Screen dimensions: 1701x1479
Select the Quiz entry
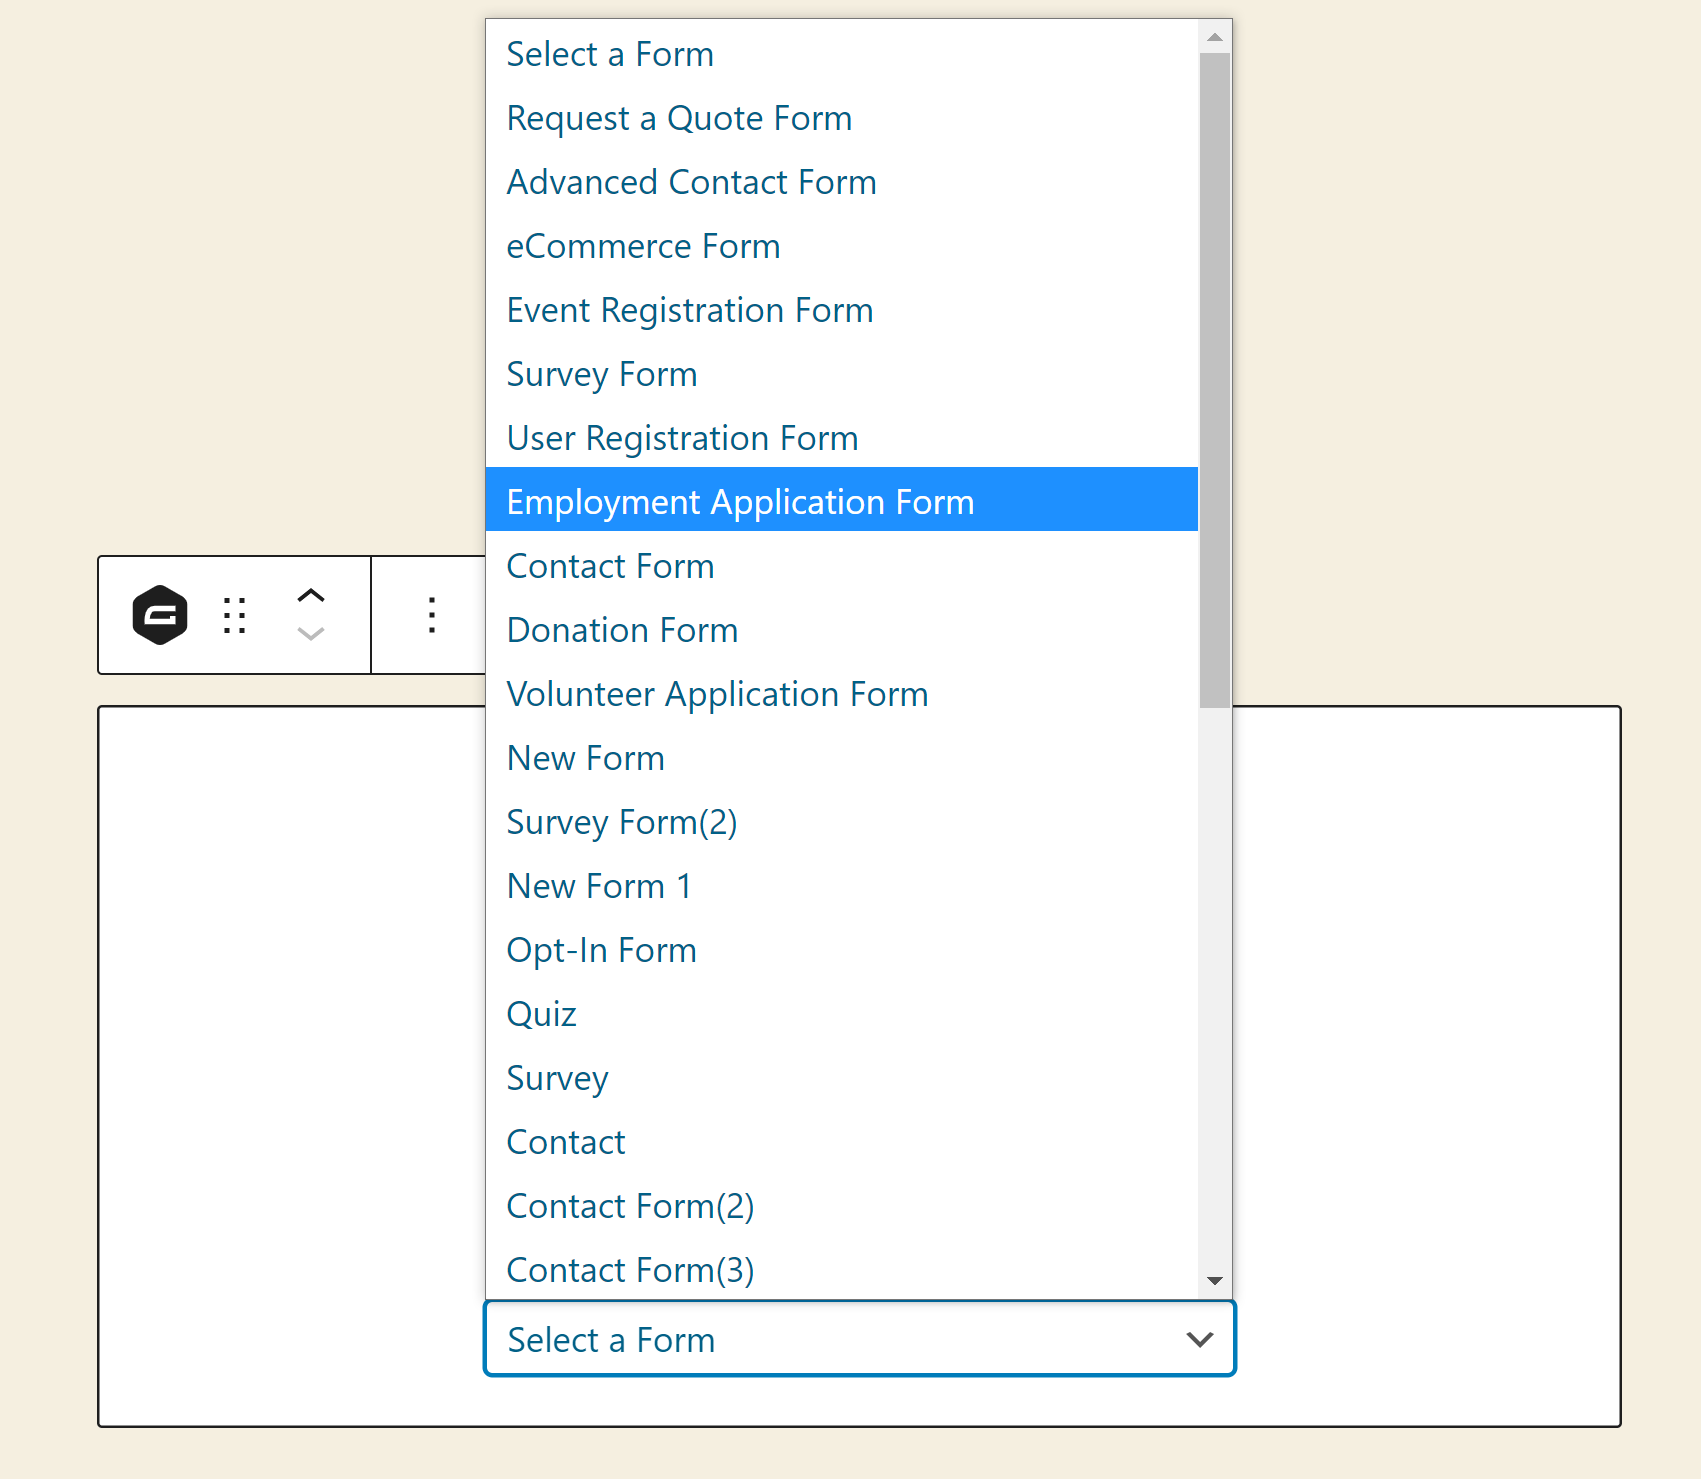coord(541,1013)
